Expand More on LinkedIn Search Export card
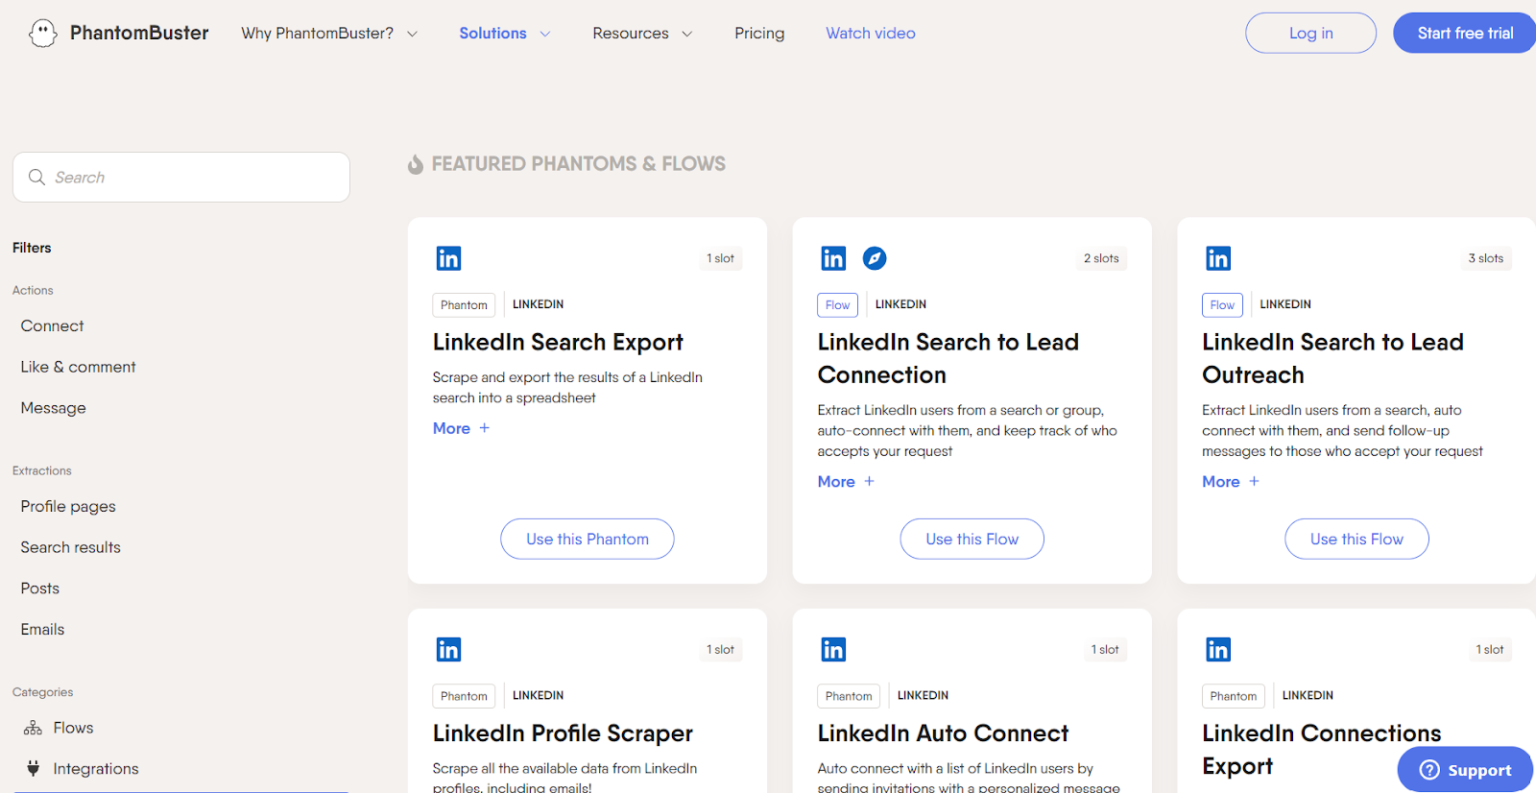 point(461,428)
